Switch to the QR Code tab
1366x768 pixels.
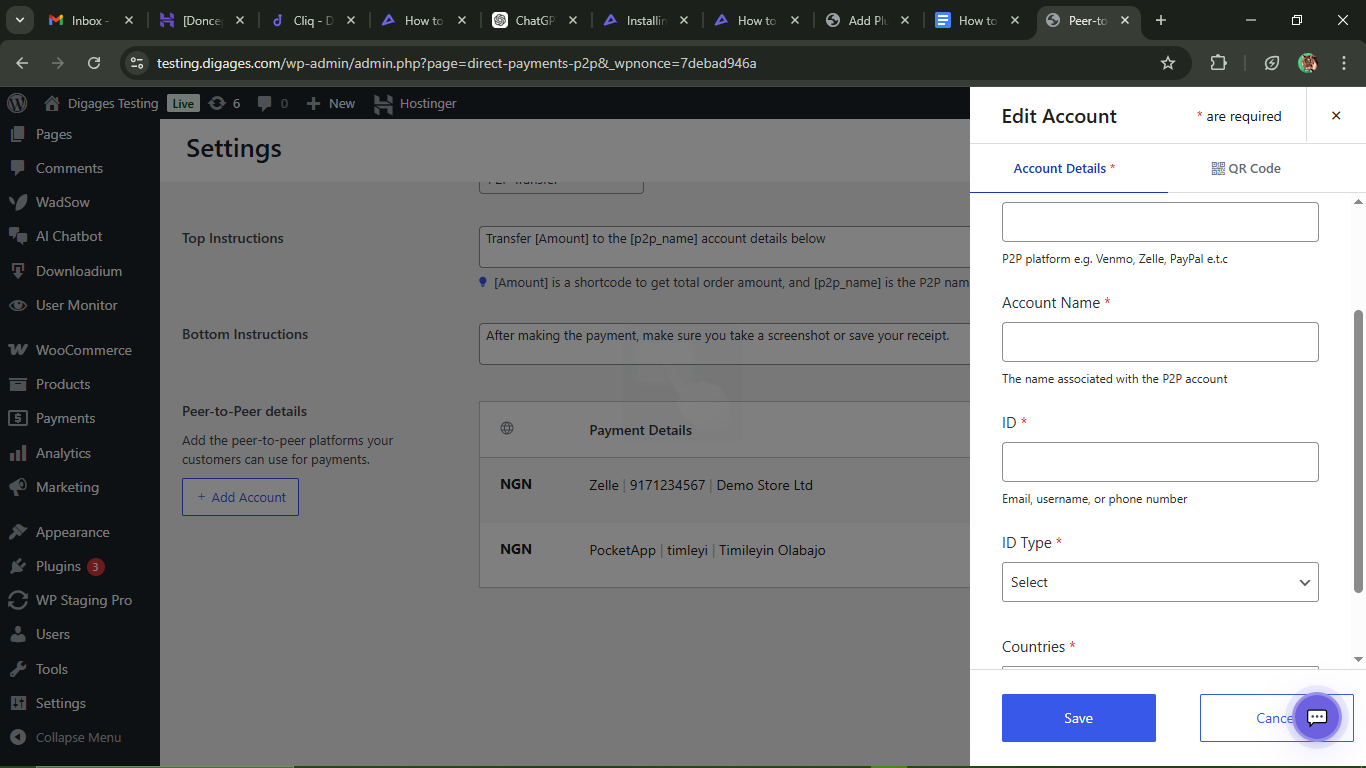(1246, 168)
